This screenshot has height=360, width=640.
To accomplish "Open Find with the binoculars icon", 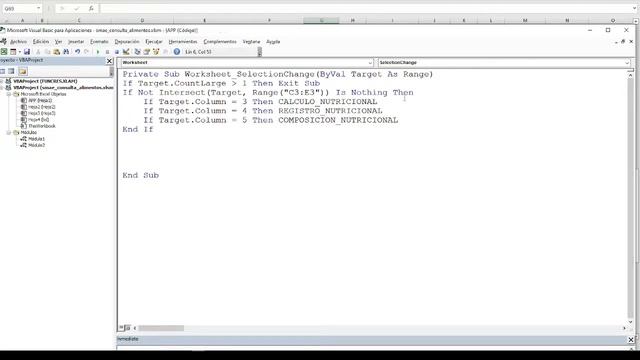I will click(66, 52).
